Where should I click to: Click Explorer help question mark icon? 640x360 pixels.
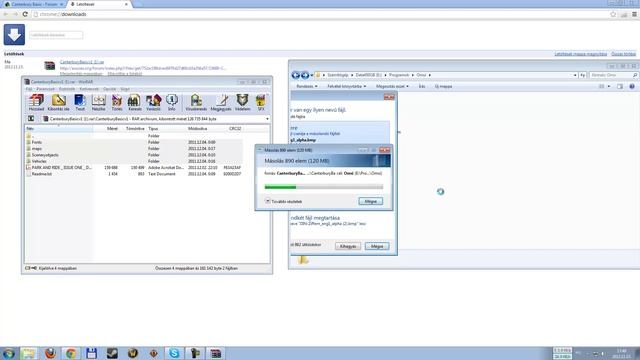pos(632,87)
